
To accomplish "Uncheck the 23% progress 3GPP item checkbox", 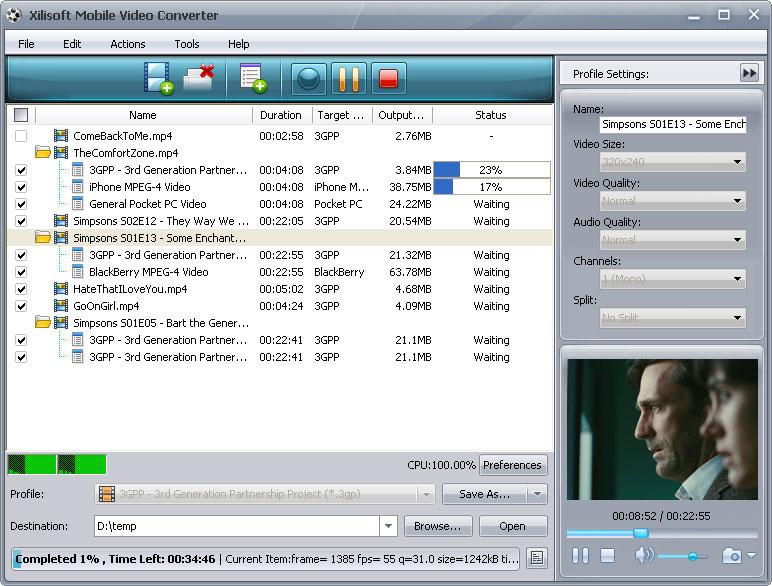I will 21,170.
